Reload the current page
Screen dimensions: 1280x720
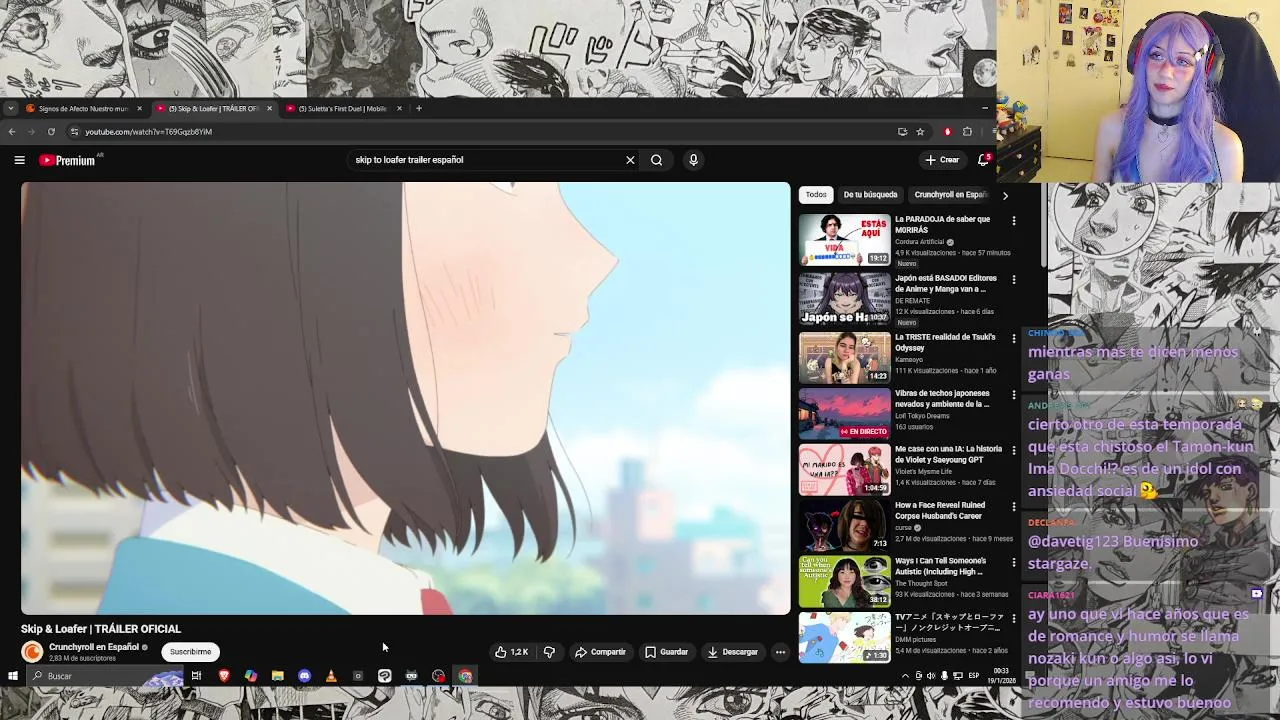51,132
